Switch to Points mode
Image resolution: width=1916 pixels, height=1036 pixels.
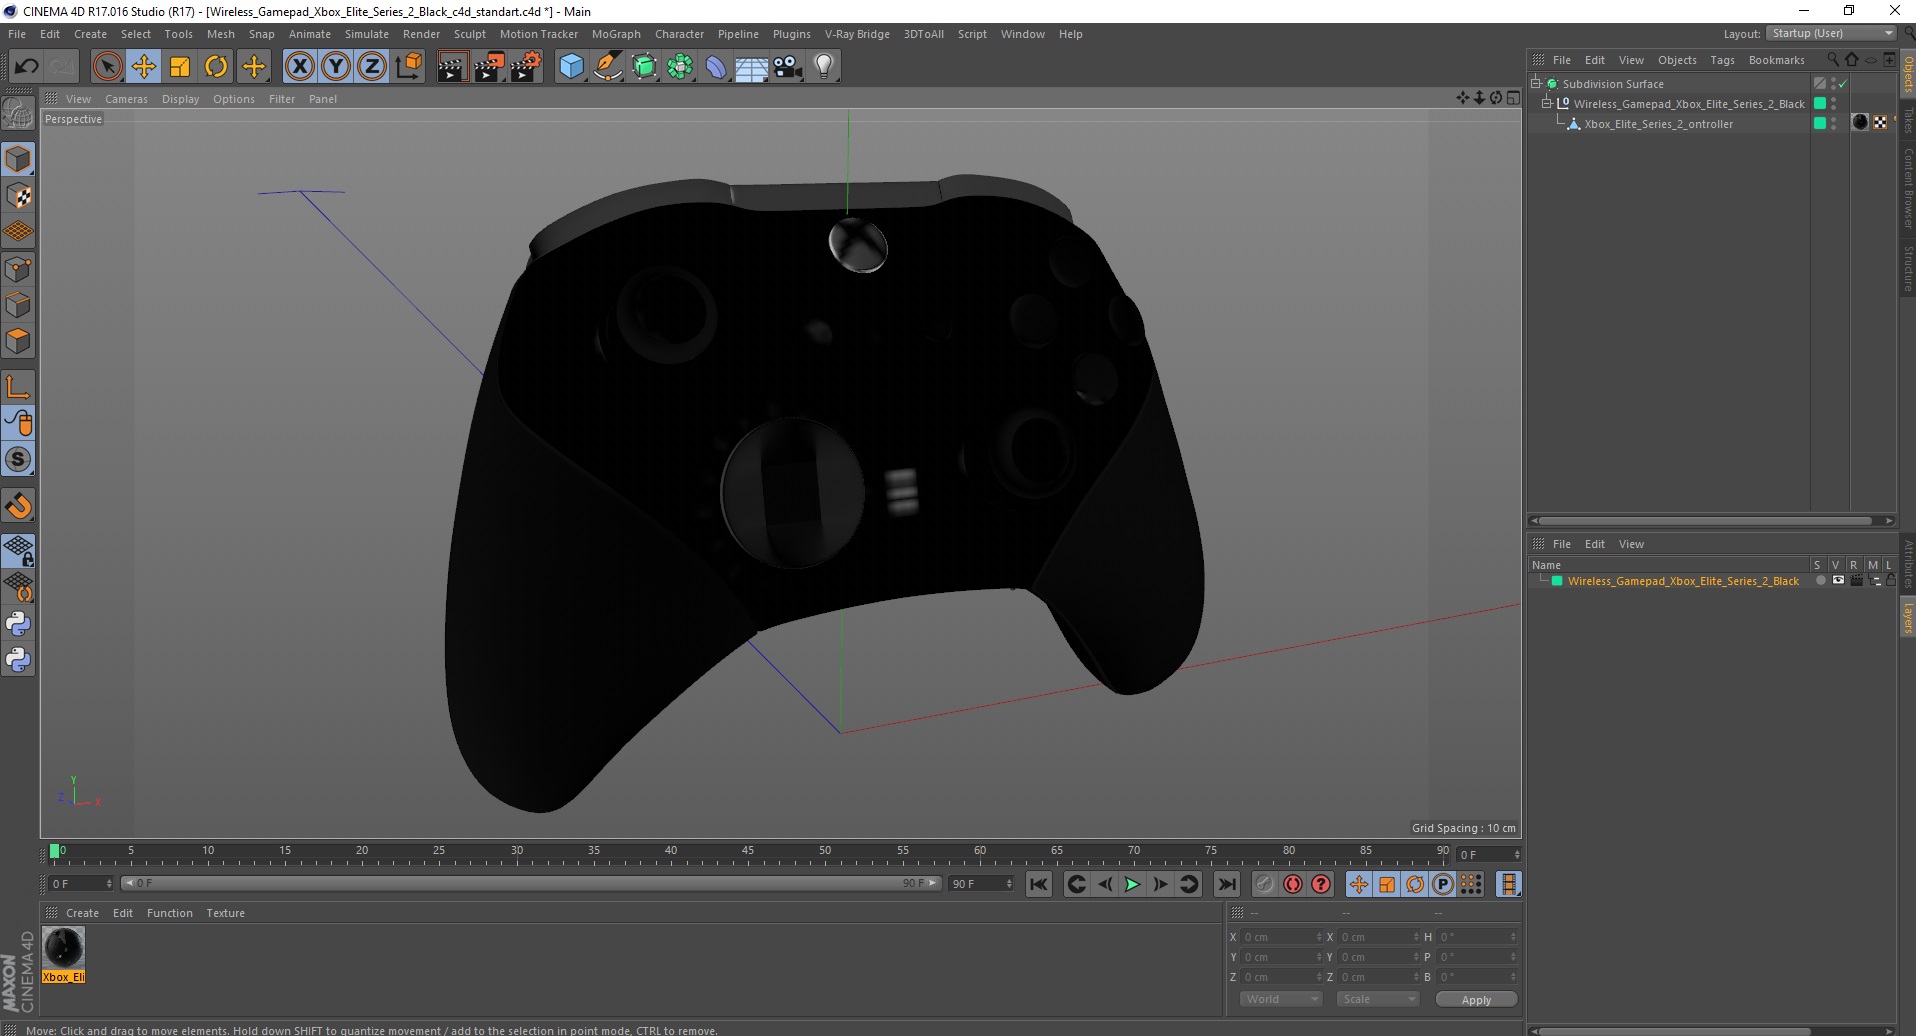(18, 269)
